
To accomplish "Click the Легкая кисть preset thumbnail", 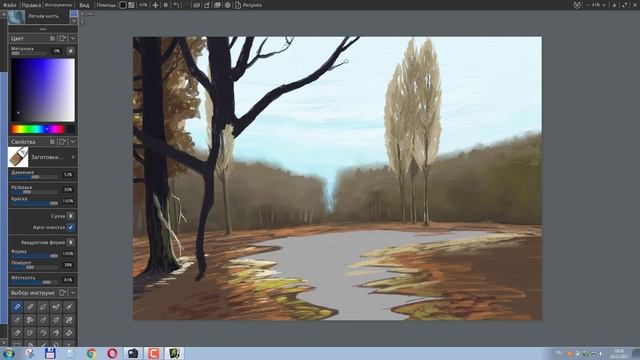I will point(16,17).
